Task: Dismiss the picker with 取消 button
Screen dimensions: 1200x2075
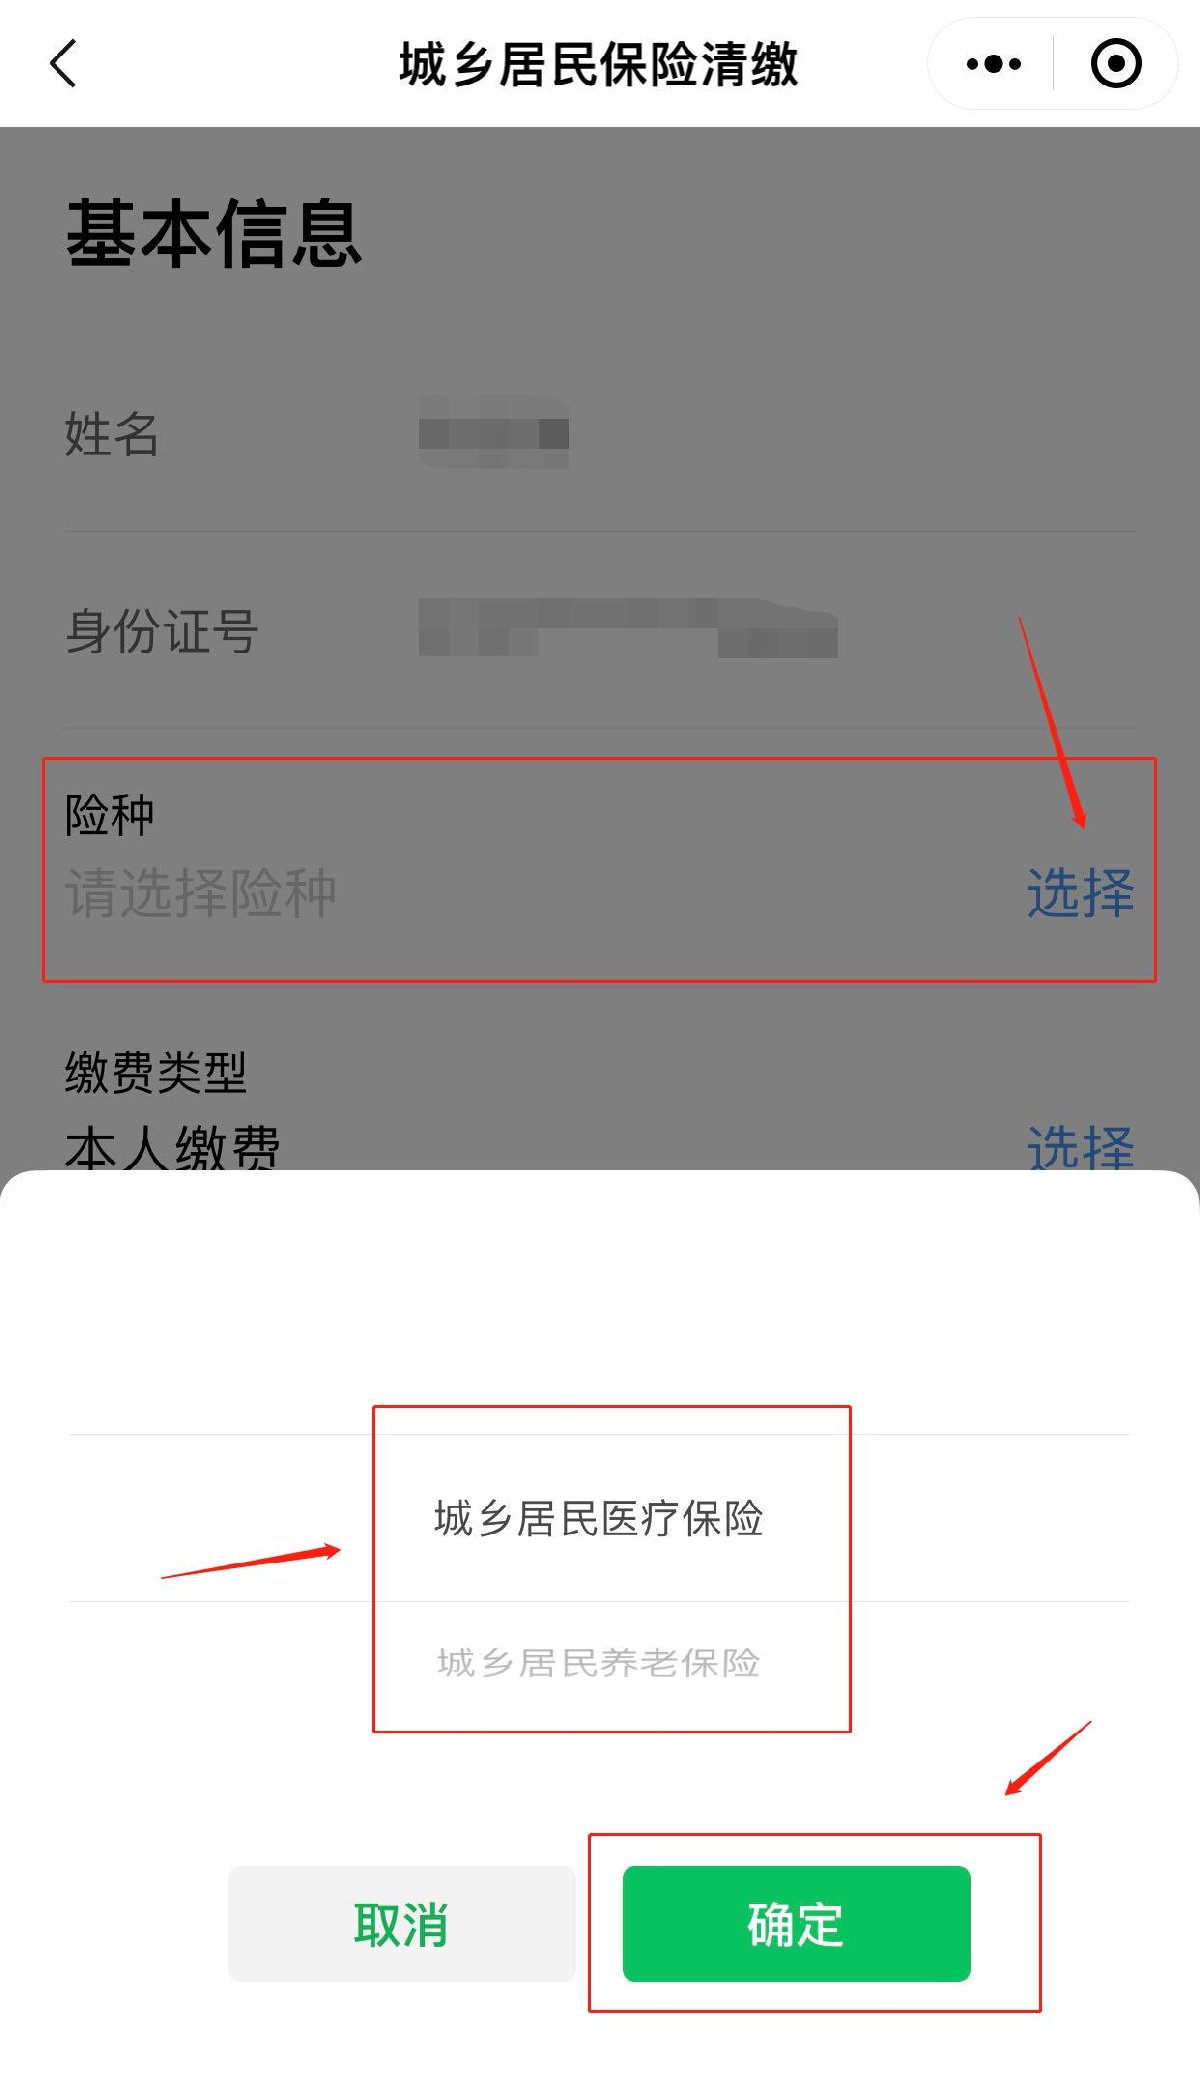Action: pyautogui.click(x=401, y=1923)
